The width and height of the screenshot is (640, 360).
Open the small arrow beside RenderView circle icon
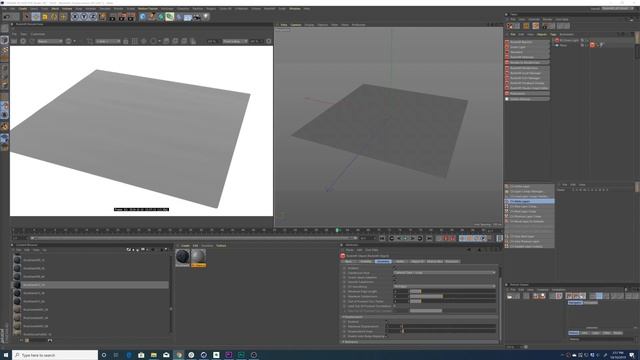pos(75,41)
